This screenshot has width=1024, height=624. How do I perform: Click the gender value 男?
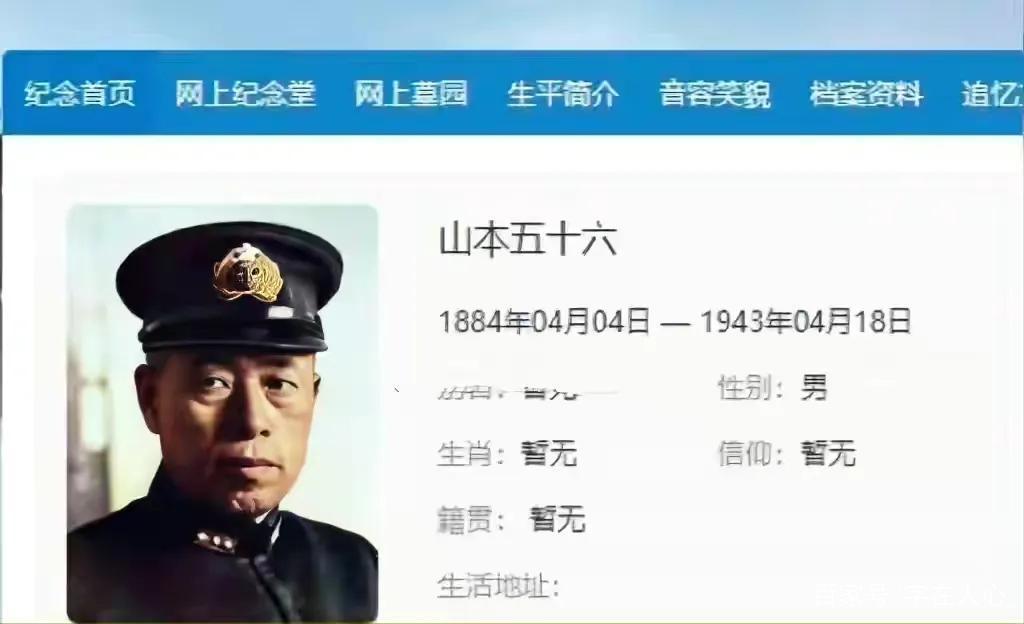pyautogui.click(x=814, y=388)
